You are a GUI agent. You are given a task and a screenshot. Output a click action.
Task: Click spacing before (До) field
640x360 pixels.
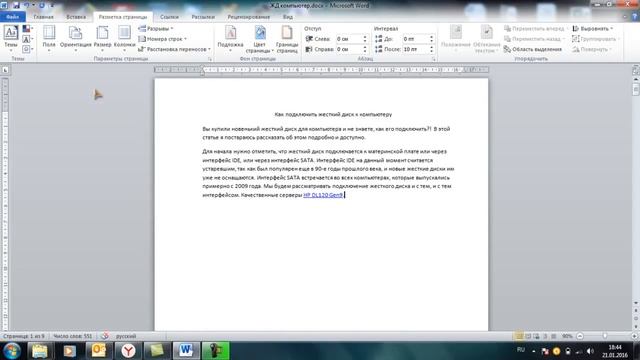pos(416,39)
